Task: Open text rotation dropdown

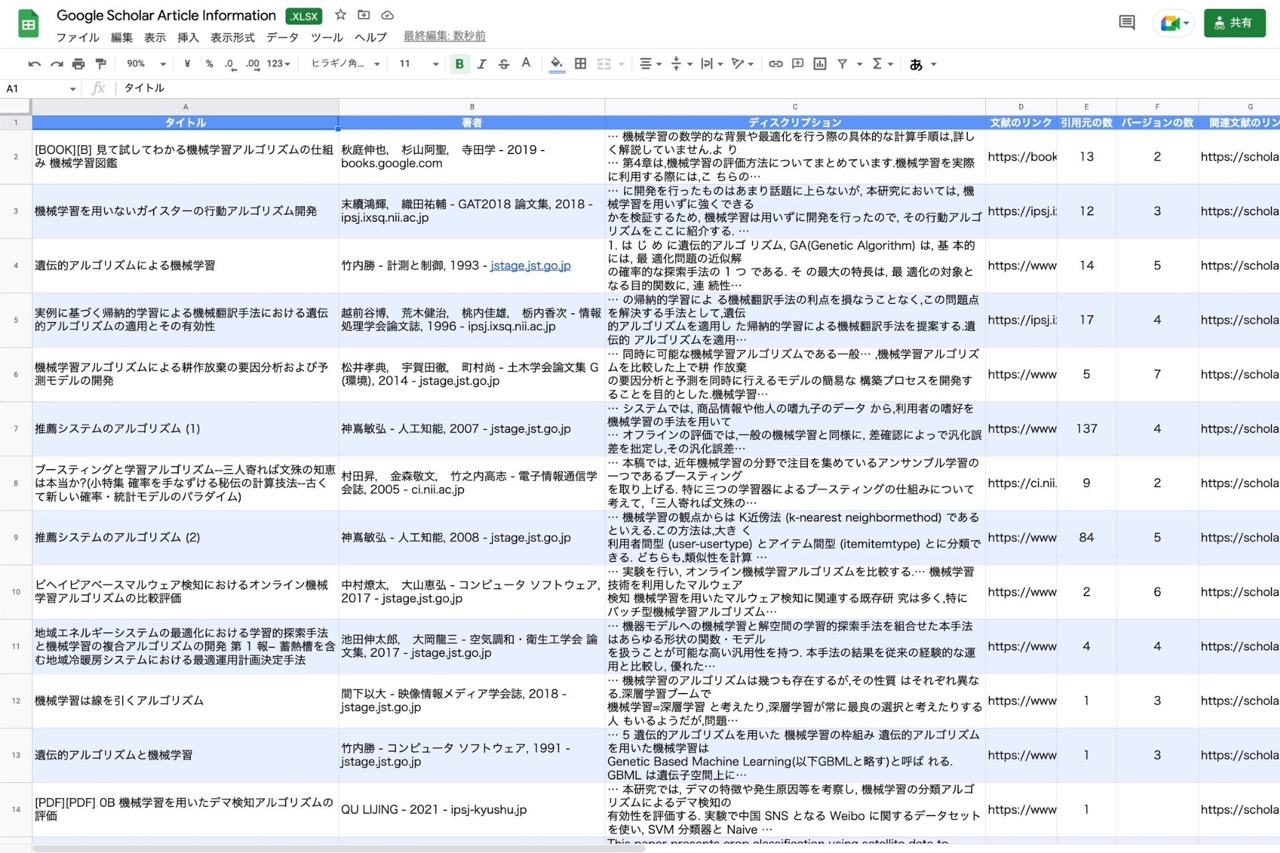Action: point(742,64)
